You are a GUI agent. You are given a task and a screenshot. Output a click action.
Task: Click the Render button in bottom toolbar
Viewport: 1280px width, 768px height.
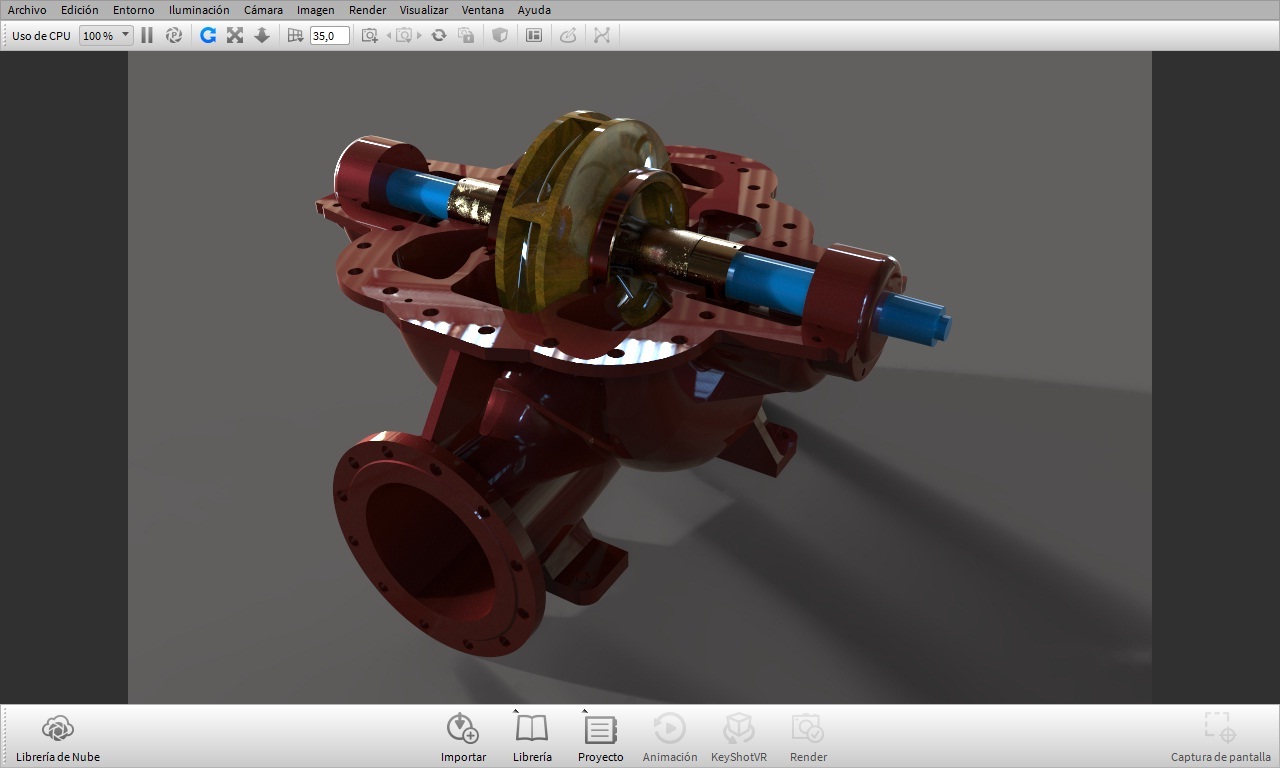click(x=808, y=738)
